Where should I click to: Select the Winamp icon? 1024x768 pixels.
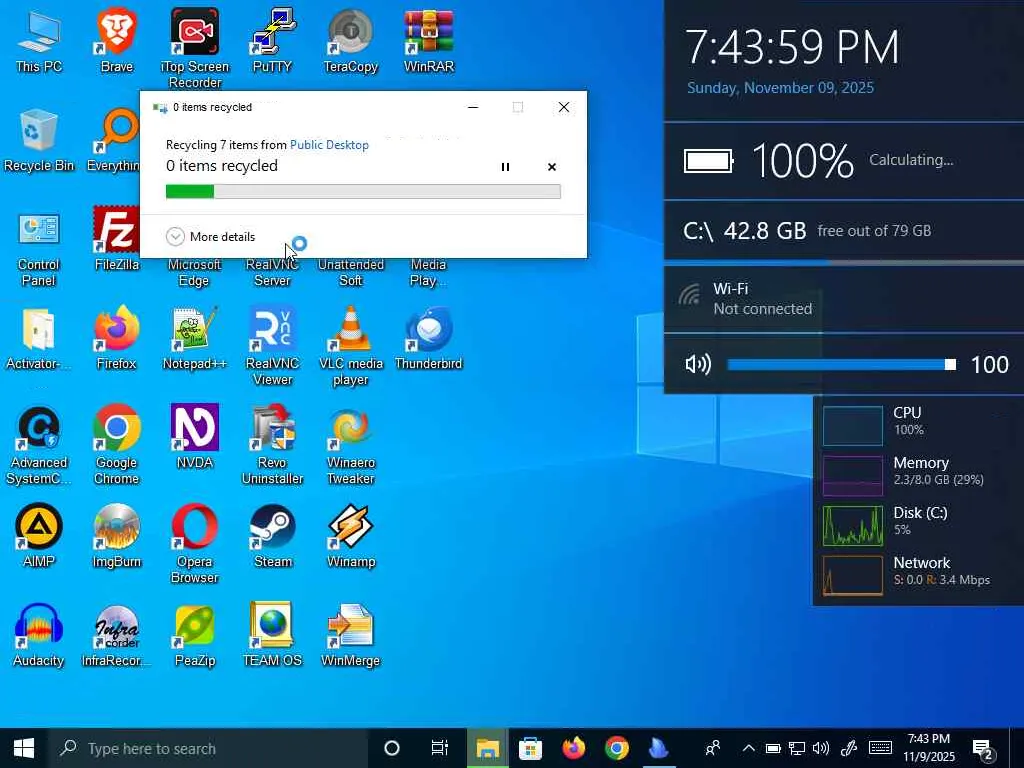[x=351, y=536]
